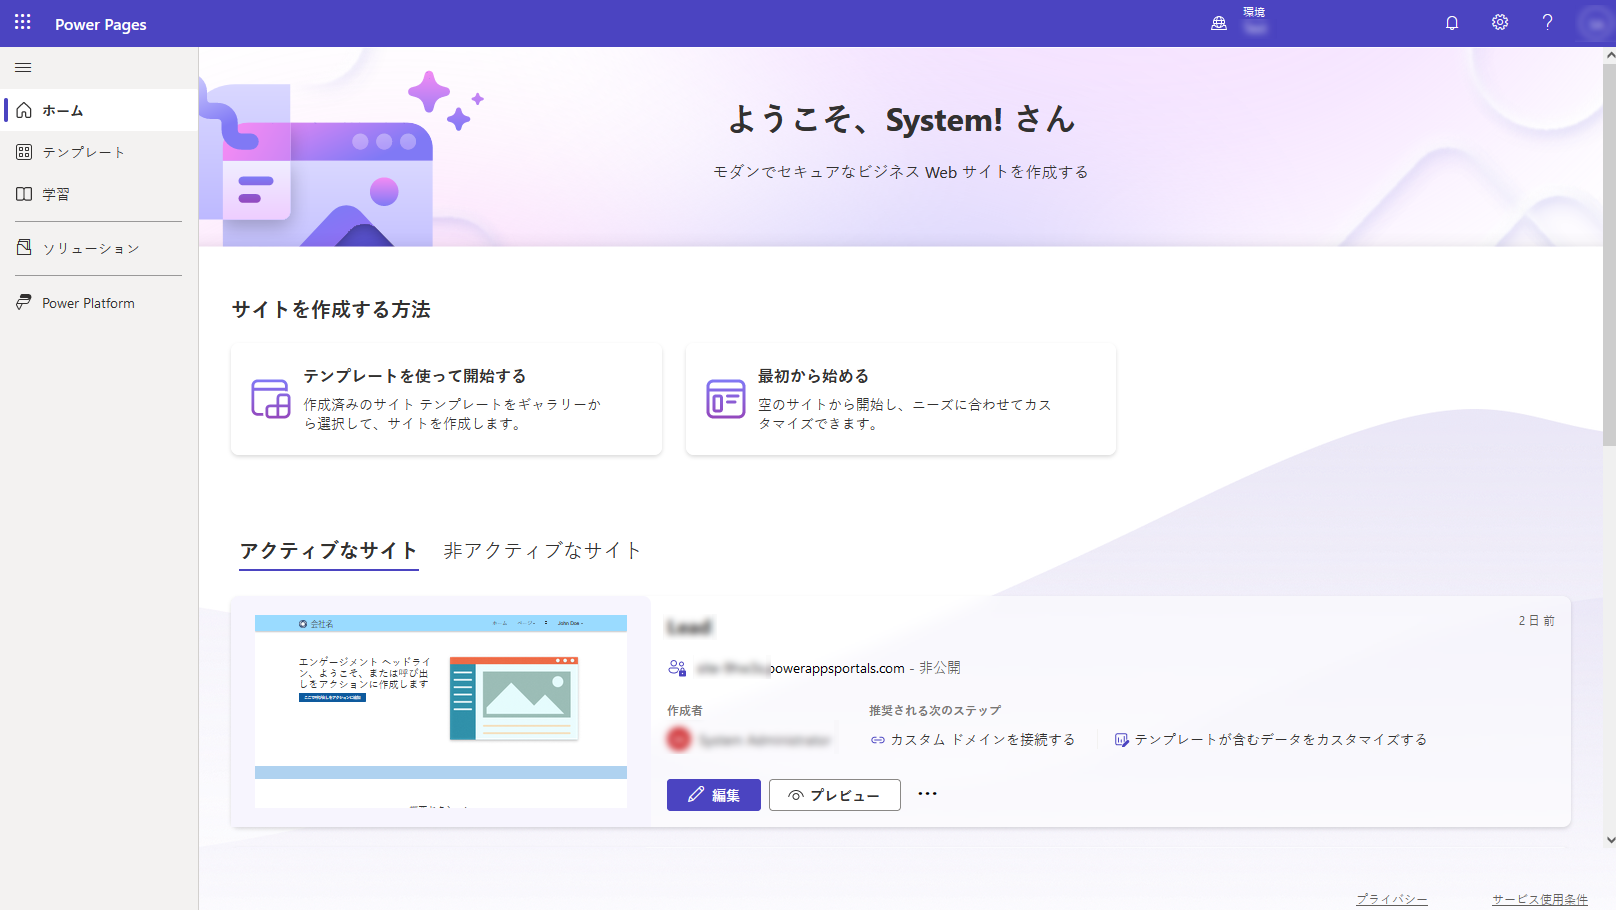The width and height of the screenshot is (1616, 910).
Task: Switch to アクティブなサイト tab
Action: click(328, 551)
